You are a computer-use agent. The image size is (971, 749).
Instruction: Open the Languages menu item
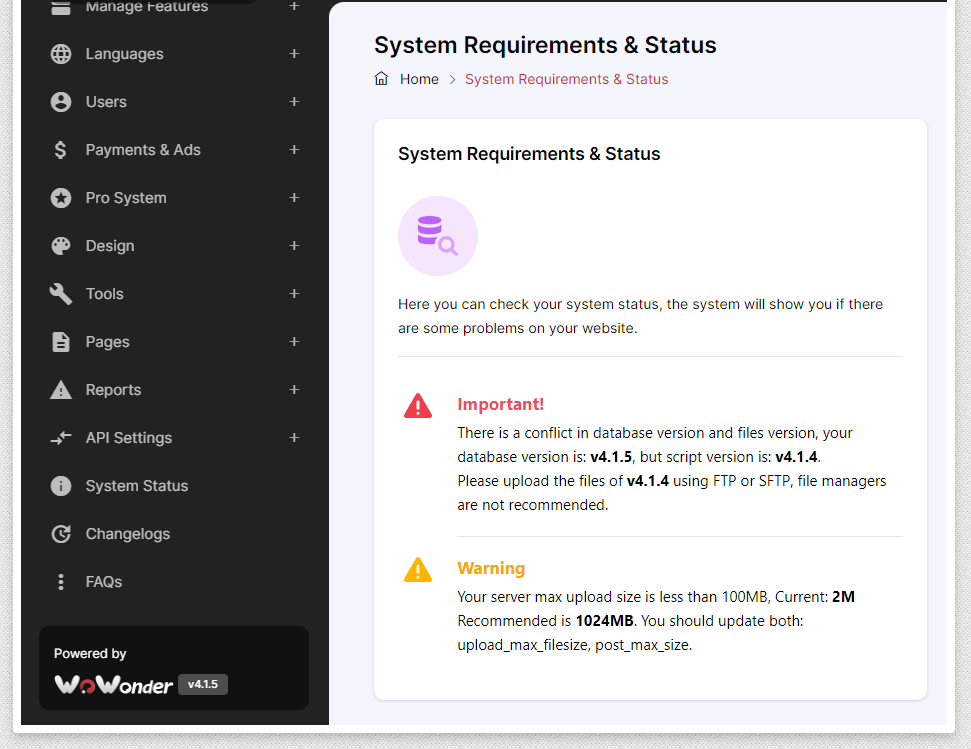tap(124, 54)
